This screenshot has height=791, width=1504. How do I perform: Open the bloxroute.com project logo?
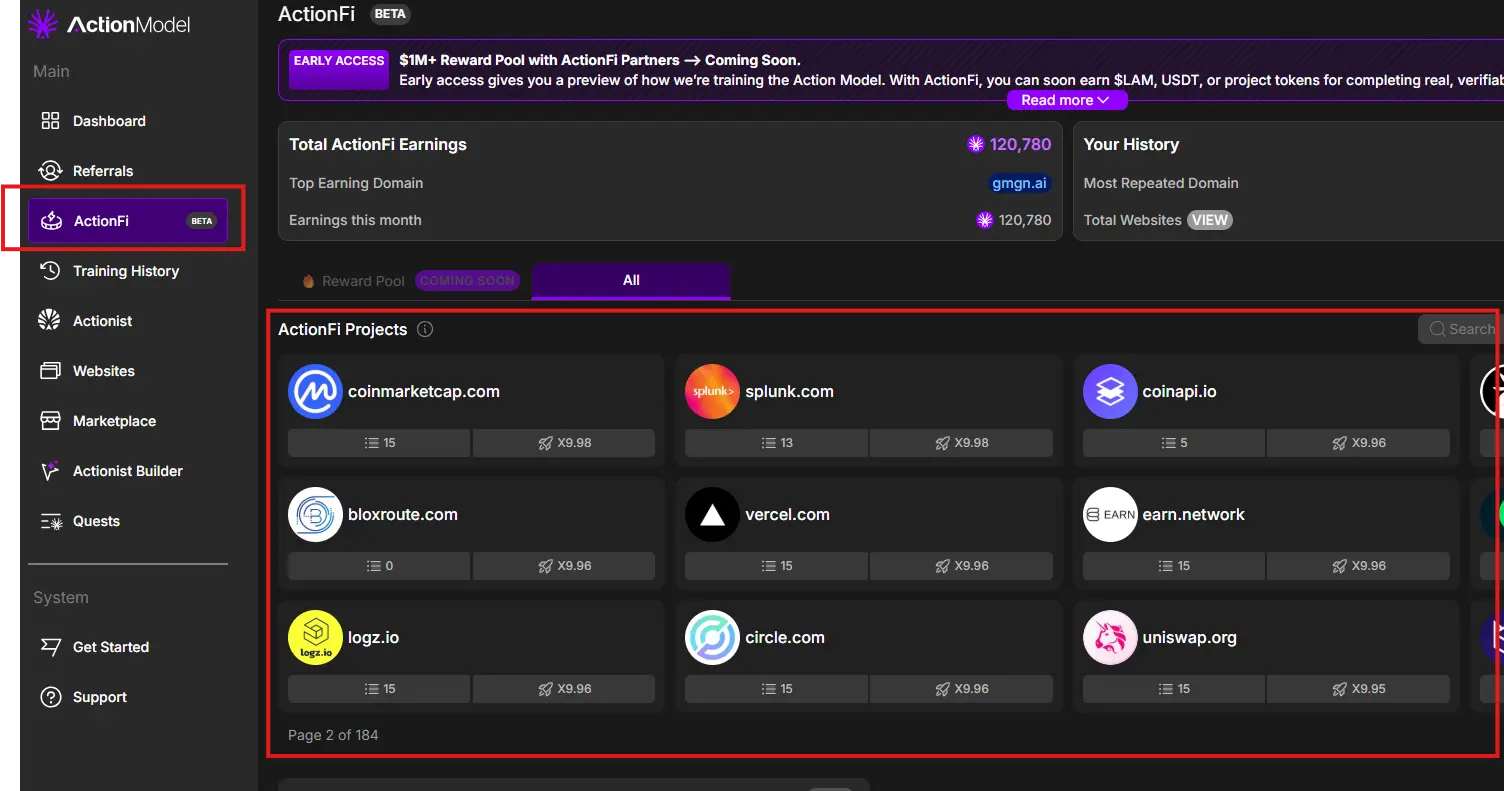coord(315,514)
